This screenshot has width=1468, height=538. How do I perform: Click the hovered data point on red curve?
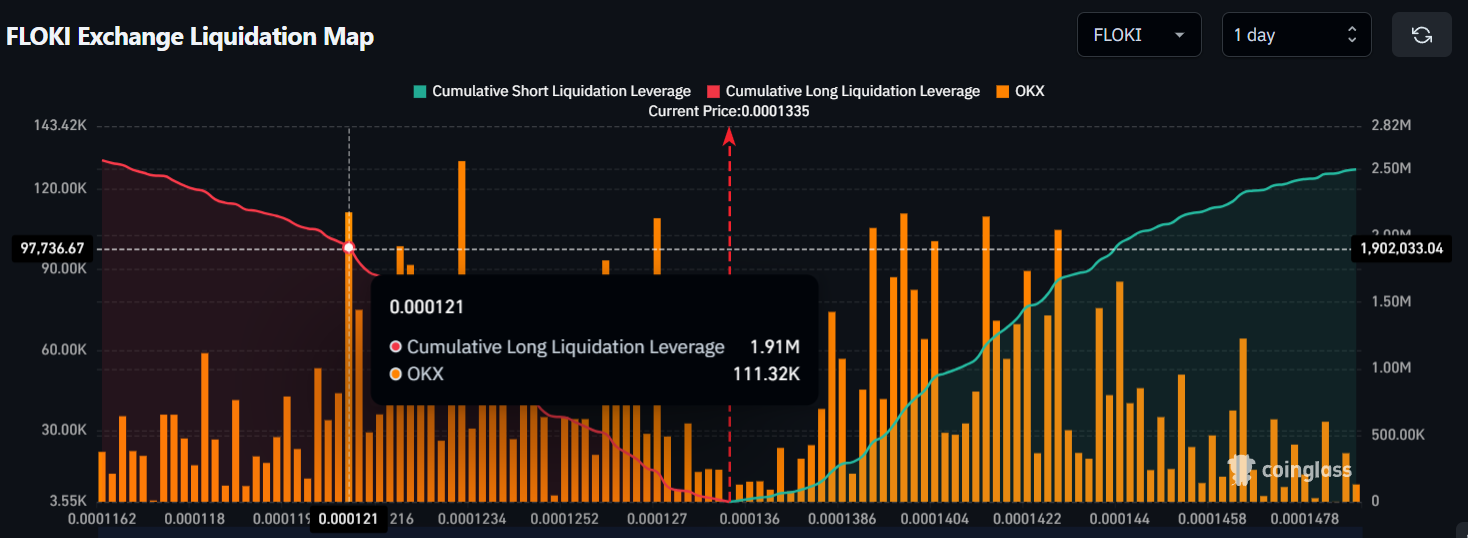[x=349, y=247]
